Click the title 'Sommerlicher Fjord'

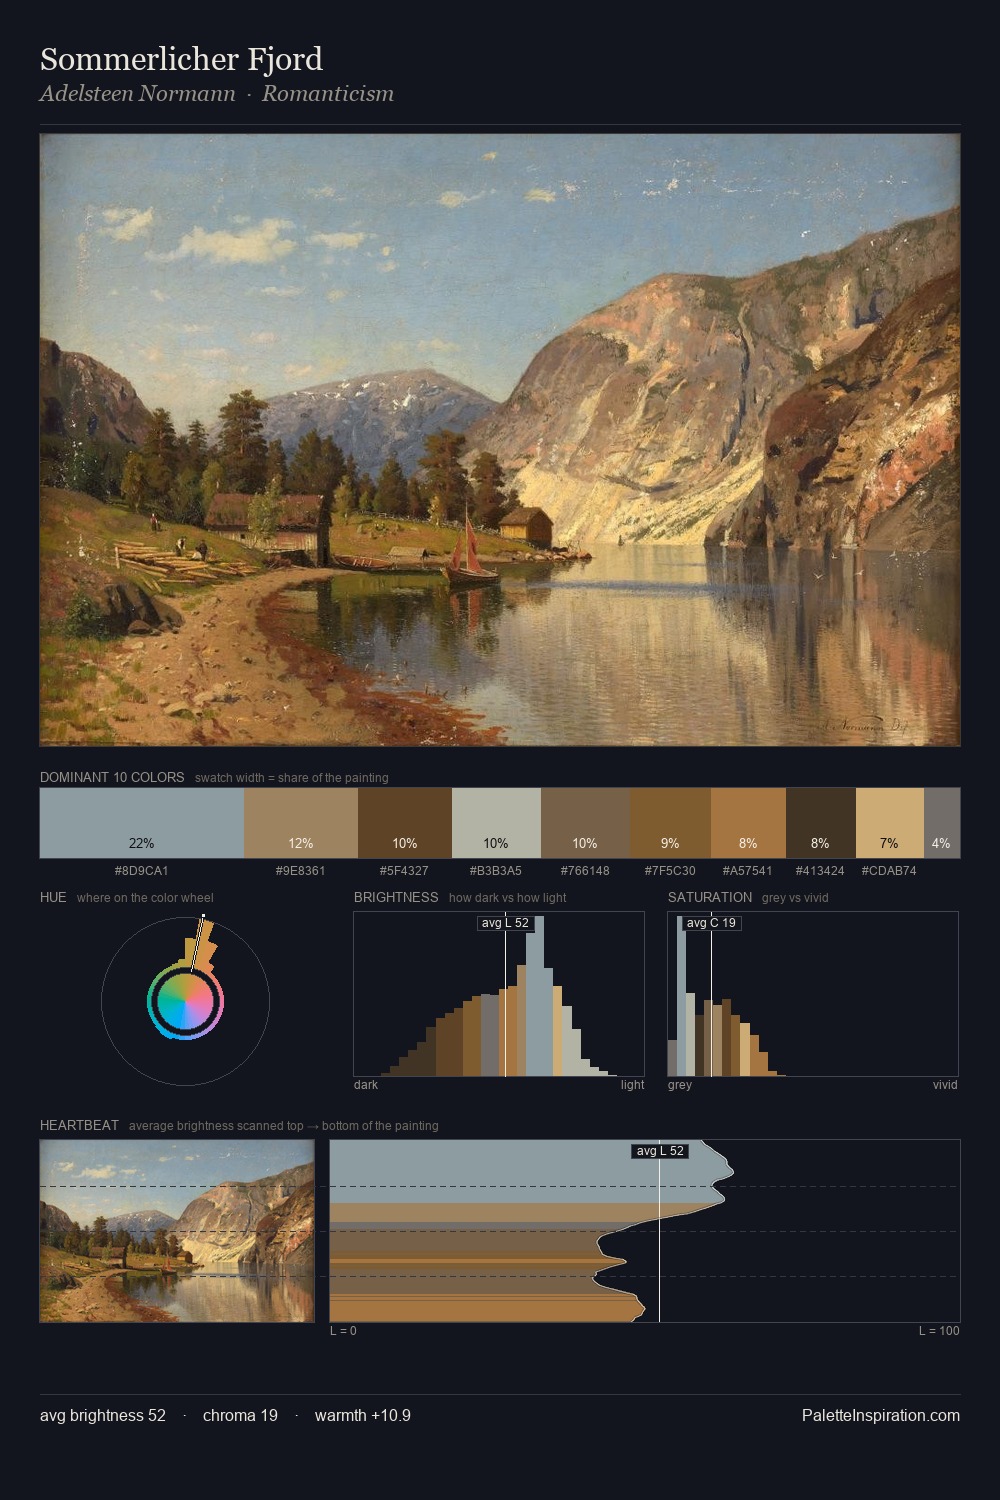coord(181,59)
